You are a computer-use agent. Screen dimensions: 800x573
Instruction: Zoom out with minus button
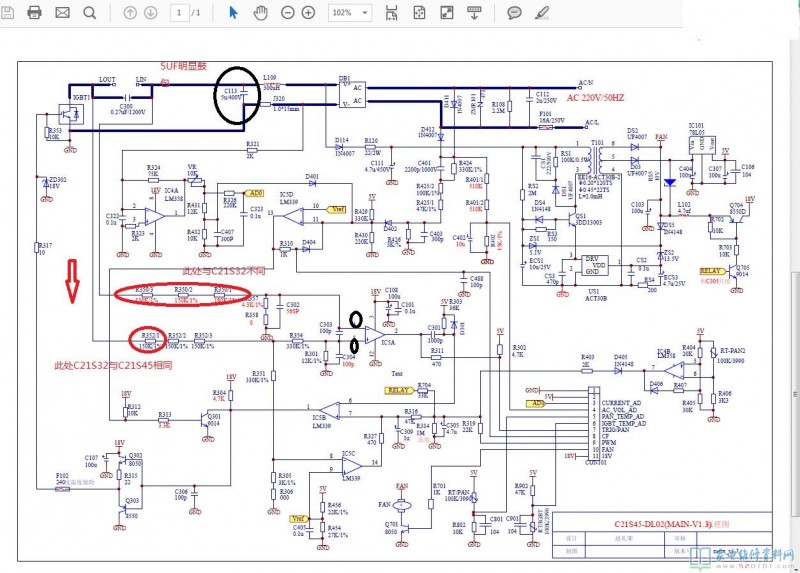click(x=288, y=13)
